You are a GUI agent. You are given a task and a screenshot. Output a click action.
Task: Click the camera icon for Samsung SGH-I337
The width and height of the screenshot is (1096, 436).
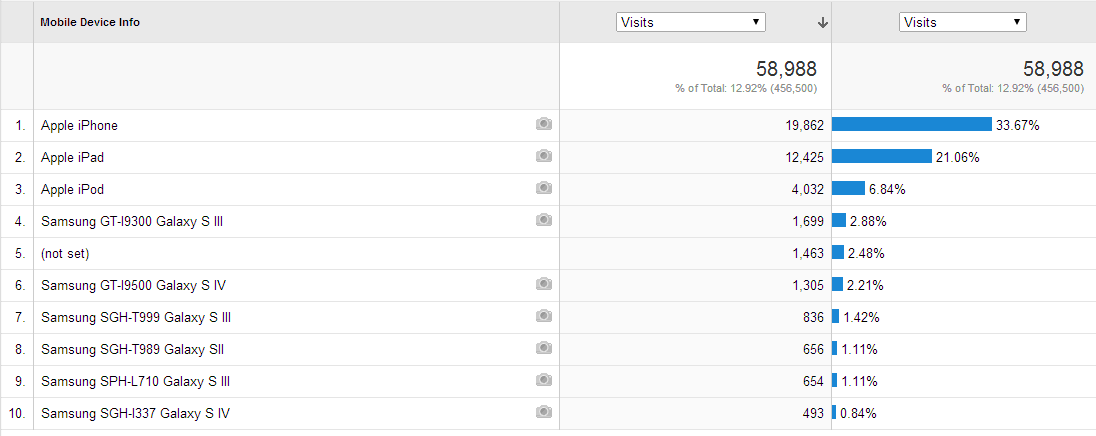(x=544, y=412)
